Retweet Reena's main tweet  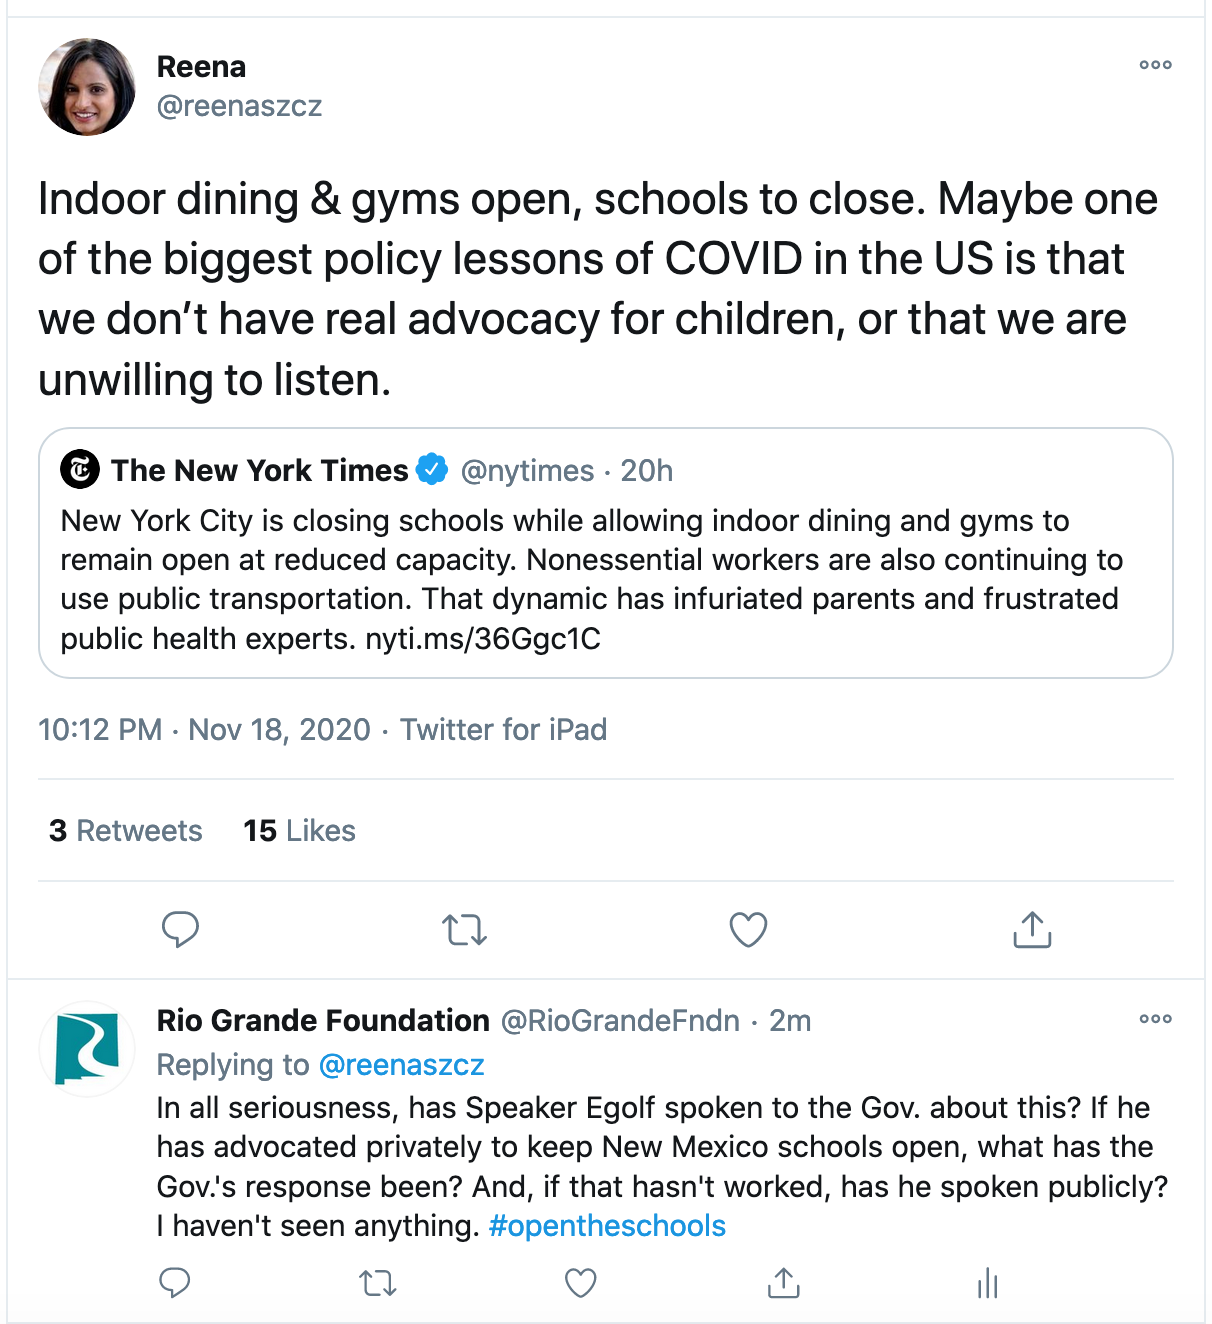tap(464, 930)
